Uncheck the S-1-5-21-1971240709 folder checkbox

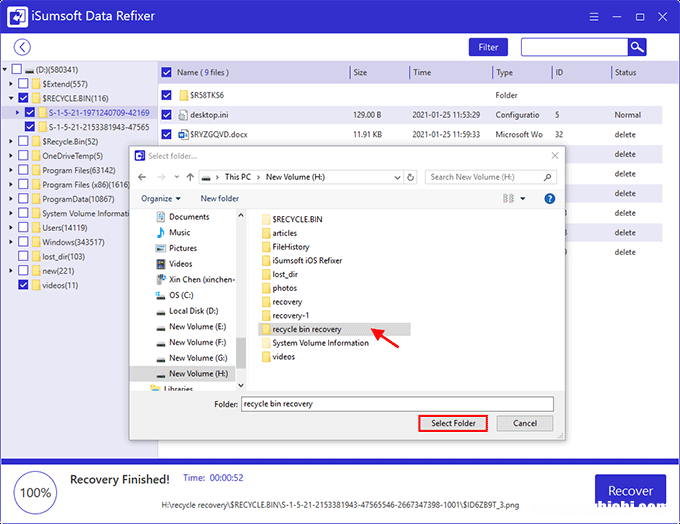pos(29,112)
